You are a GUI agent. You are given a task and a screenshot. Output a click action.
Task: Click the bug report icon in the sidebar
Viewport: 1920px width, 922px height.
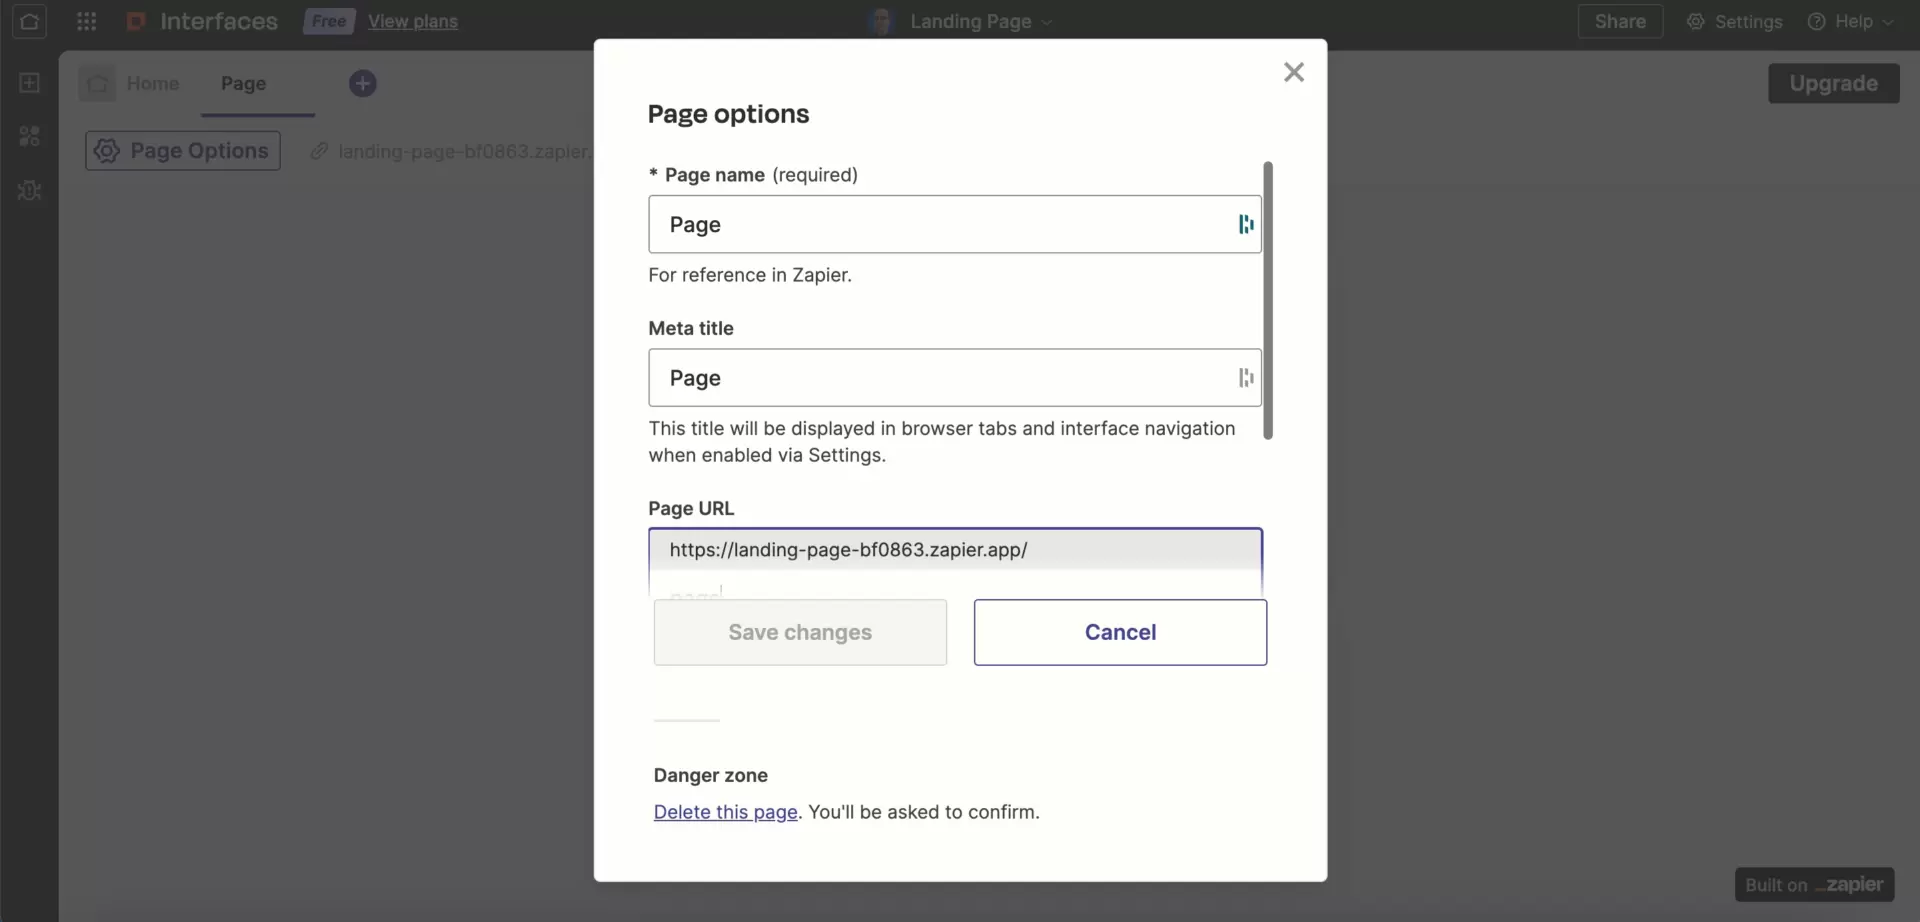(30, 190)
